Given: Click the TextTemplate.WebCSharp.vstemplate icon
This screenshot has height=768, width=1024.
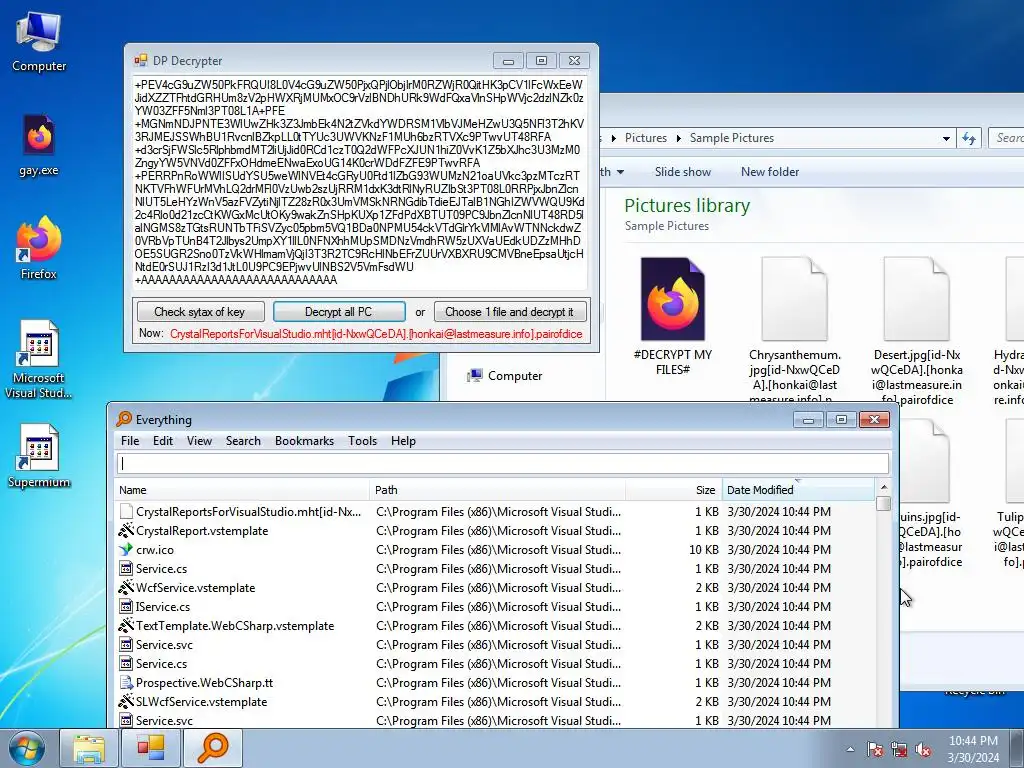Looking at the screenshot, I should coord(126,625).
